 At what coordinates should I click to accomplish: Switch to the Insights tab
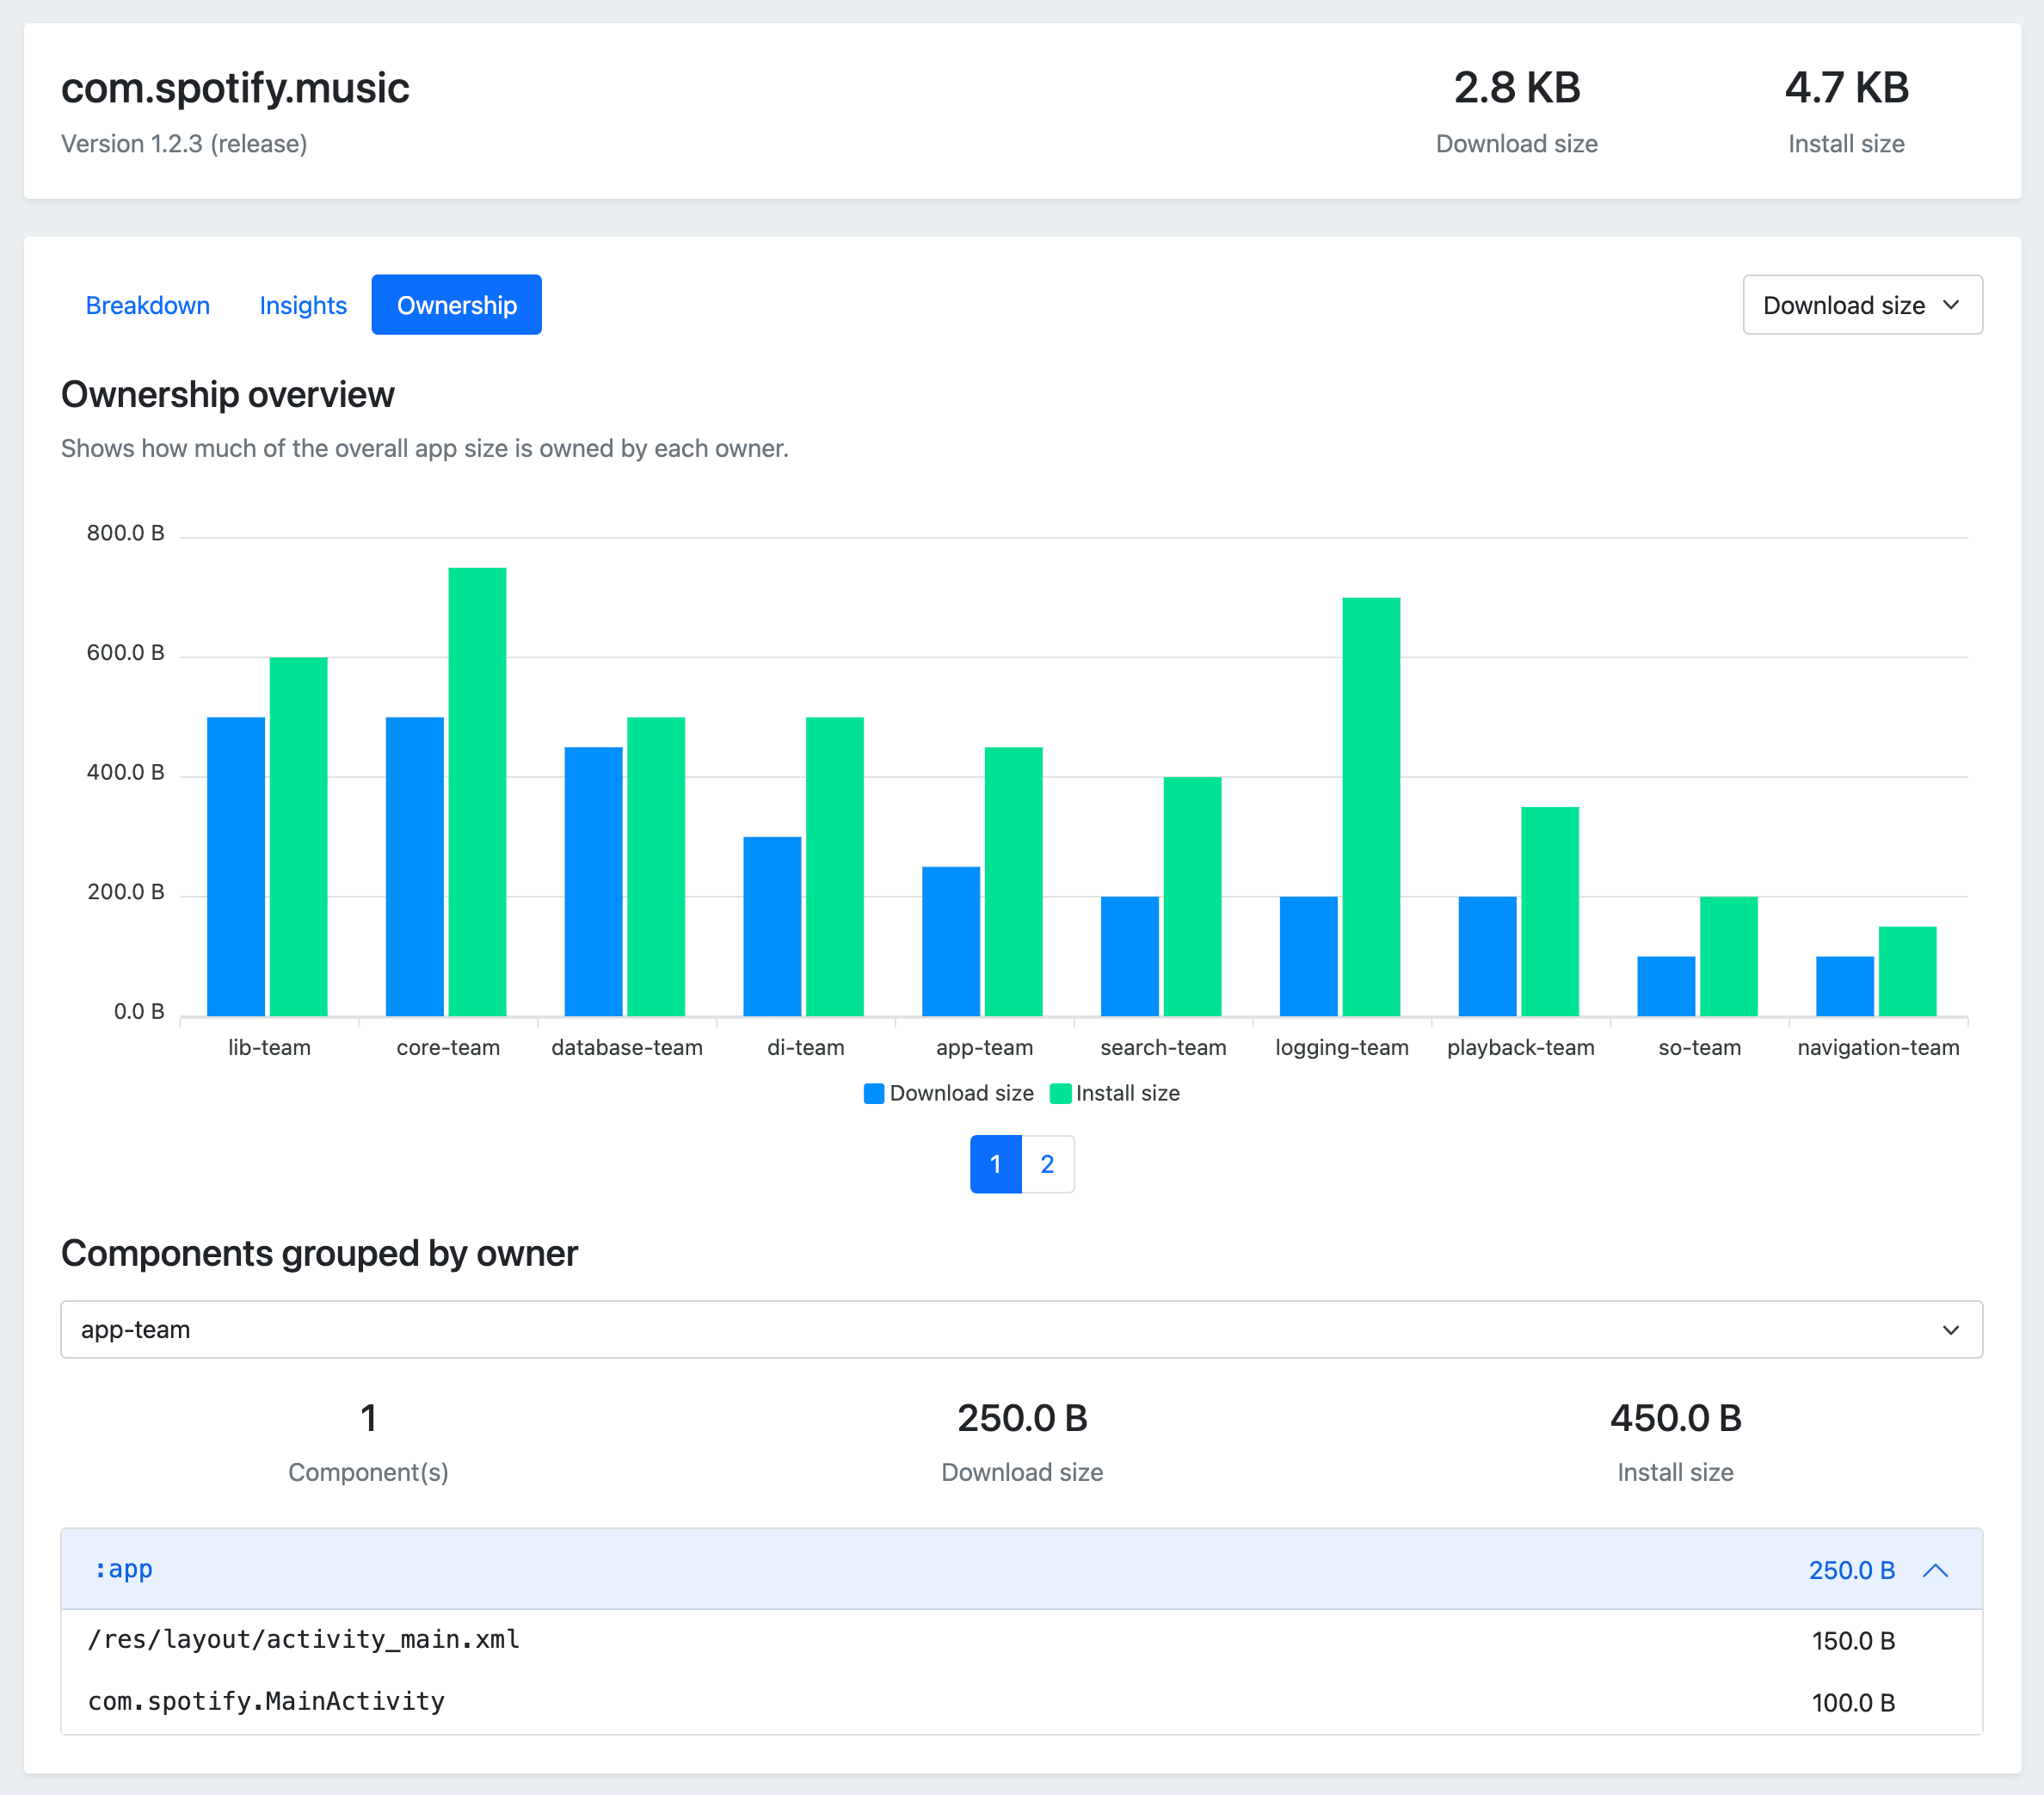point(303,305)
